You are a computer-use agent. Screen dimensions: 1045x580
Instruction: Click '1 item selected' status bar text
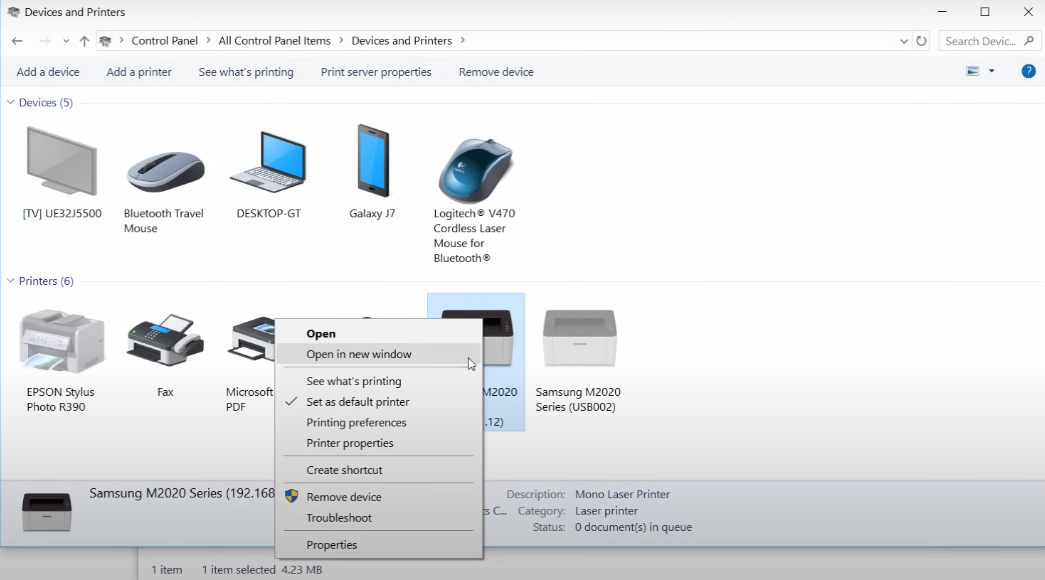[239, 570]
